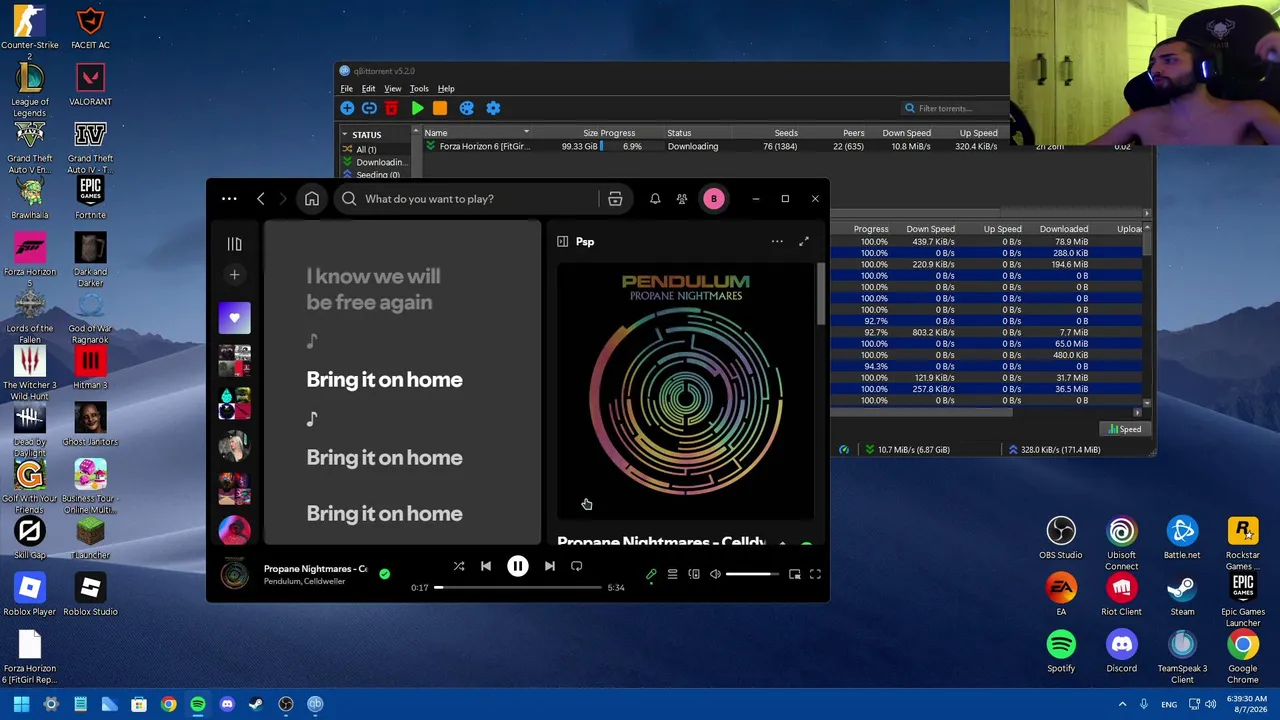Open Friend Activity in Spotify

pyautogui.click(x=682, y=199)
